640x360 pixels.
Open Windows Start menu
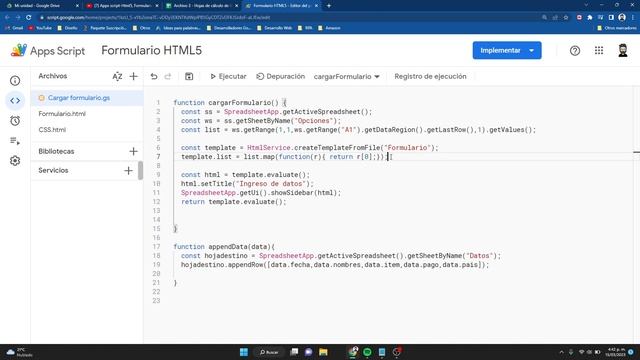coord(244,352)
